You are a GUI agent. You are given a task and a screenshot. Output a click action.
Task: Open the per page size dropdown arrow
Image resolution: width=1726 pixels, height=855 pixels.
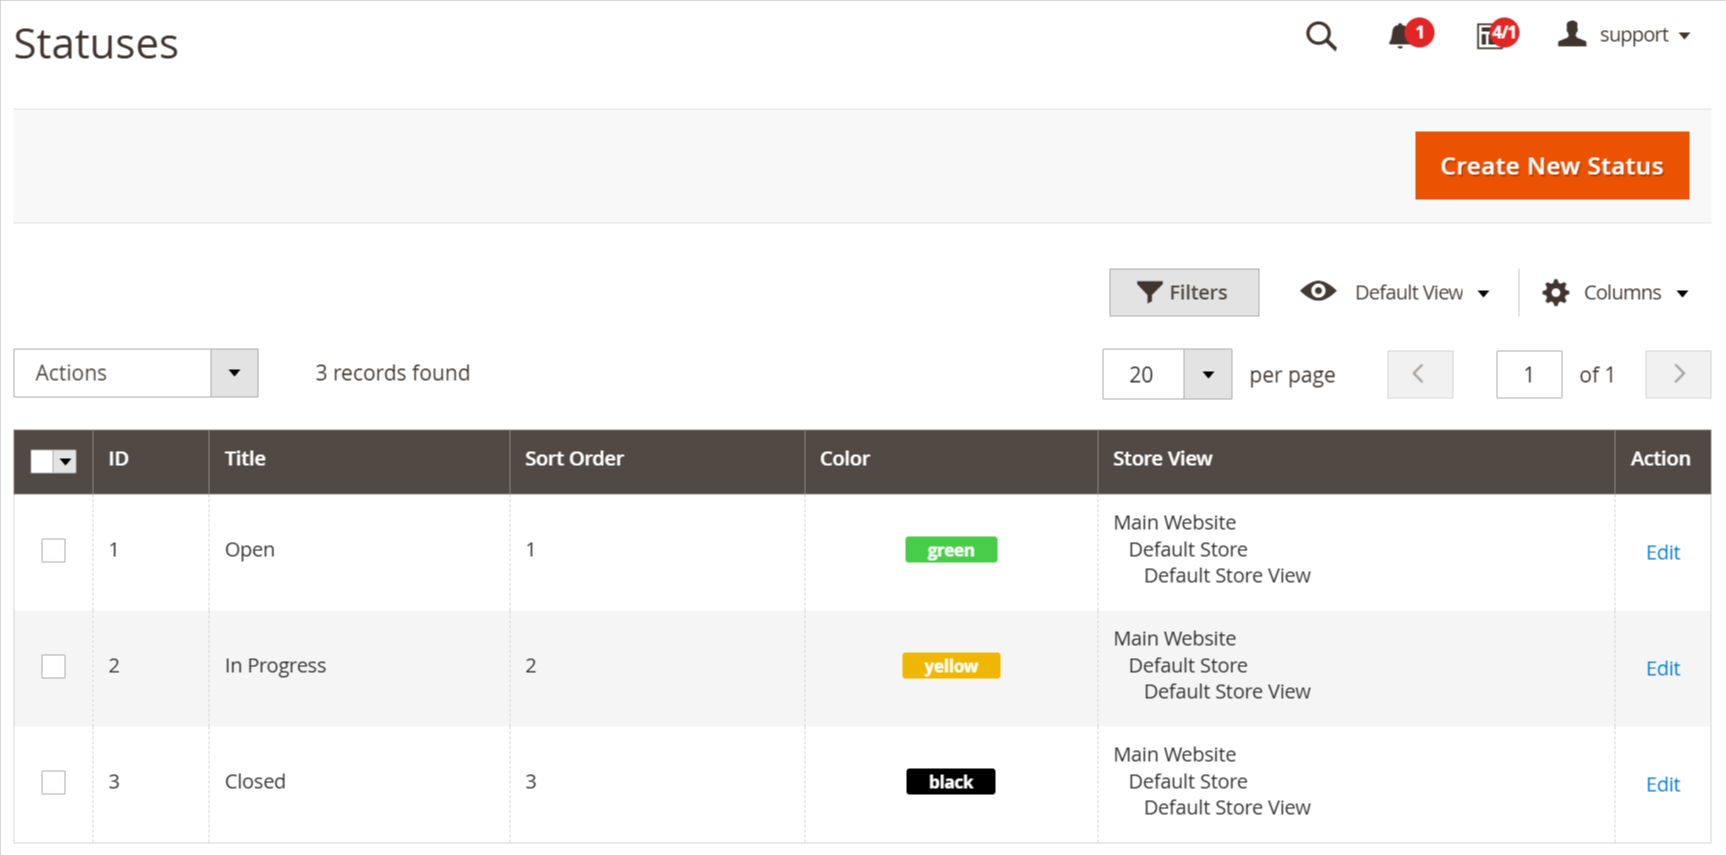click(1207, 375)
